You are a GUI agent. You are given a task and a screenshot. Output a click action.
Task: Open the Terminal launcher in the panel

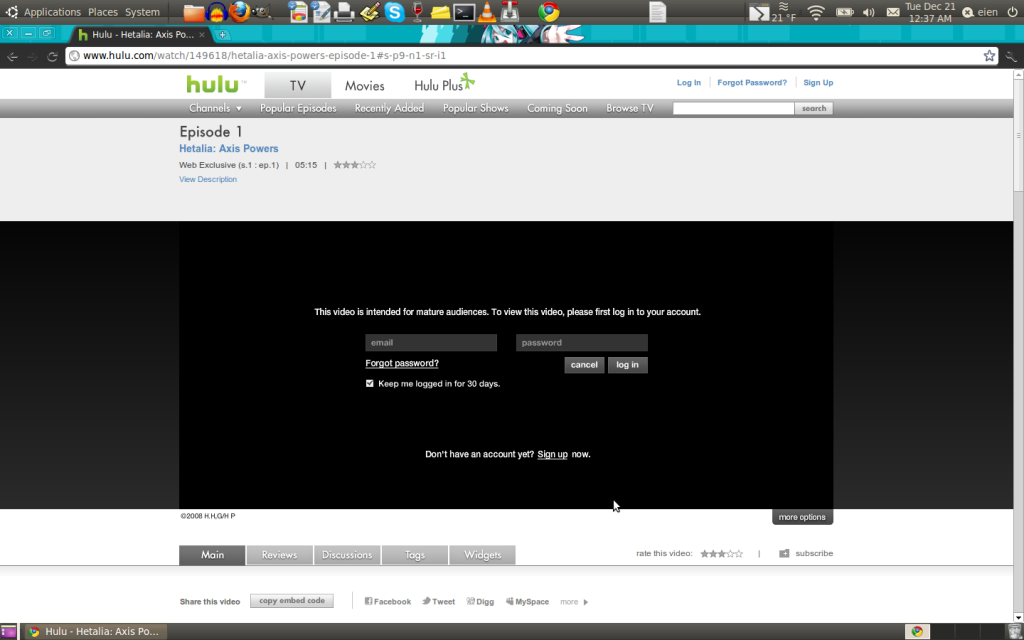pyautogui.click(x=464, y=12)
